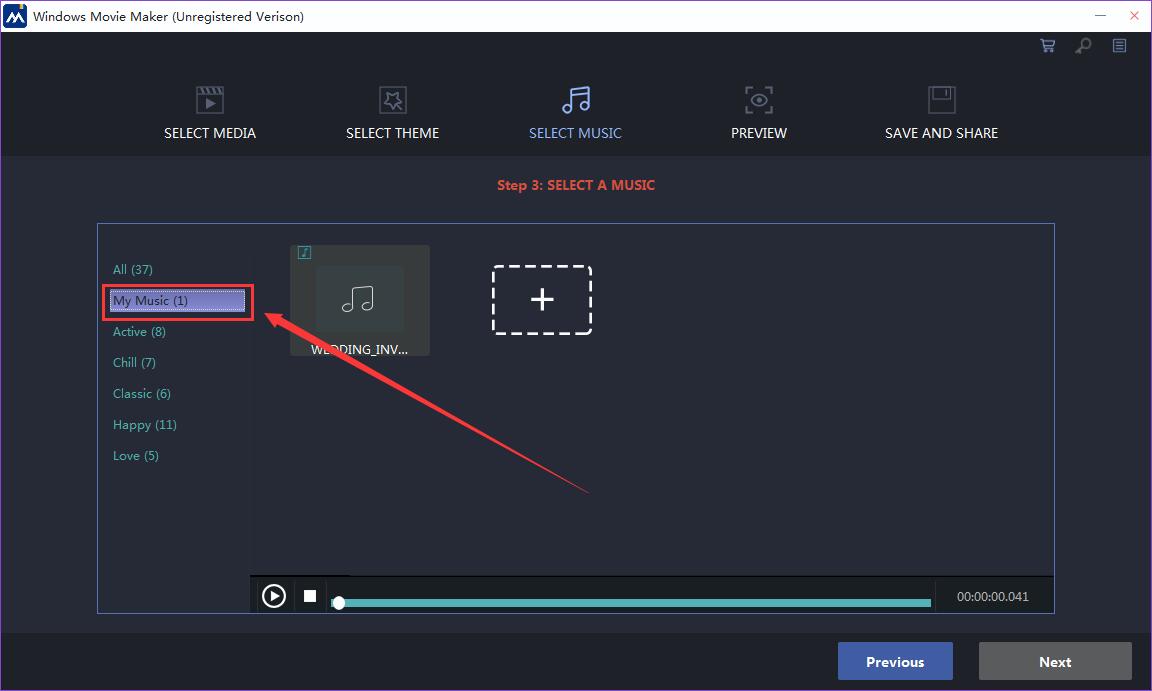Screen dimensions: 1152x691
Task: Open the SELECT MUSIC step label
Action: point(575,133)
